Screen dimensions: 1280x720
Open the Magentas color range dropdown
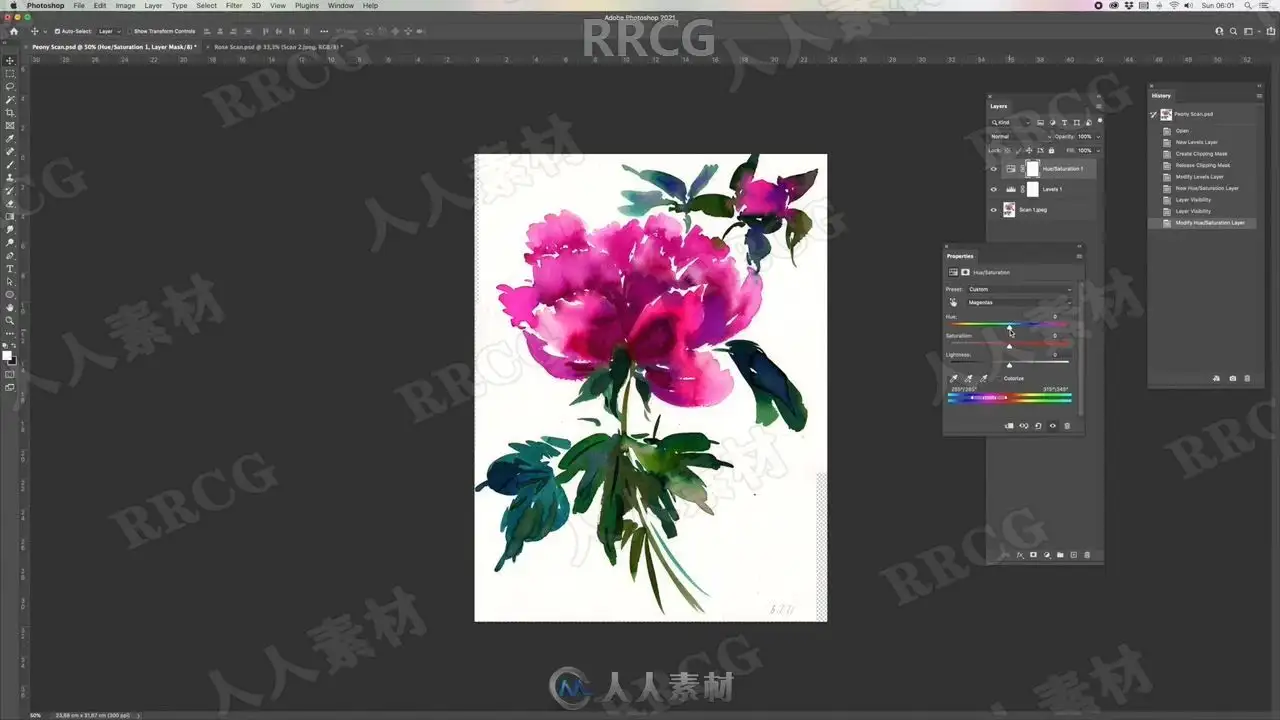[1020, 302]
